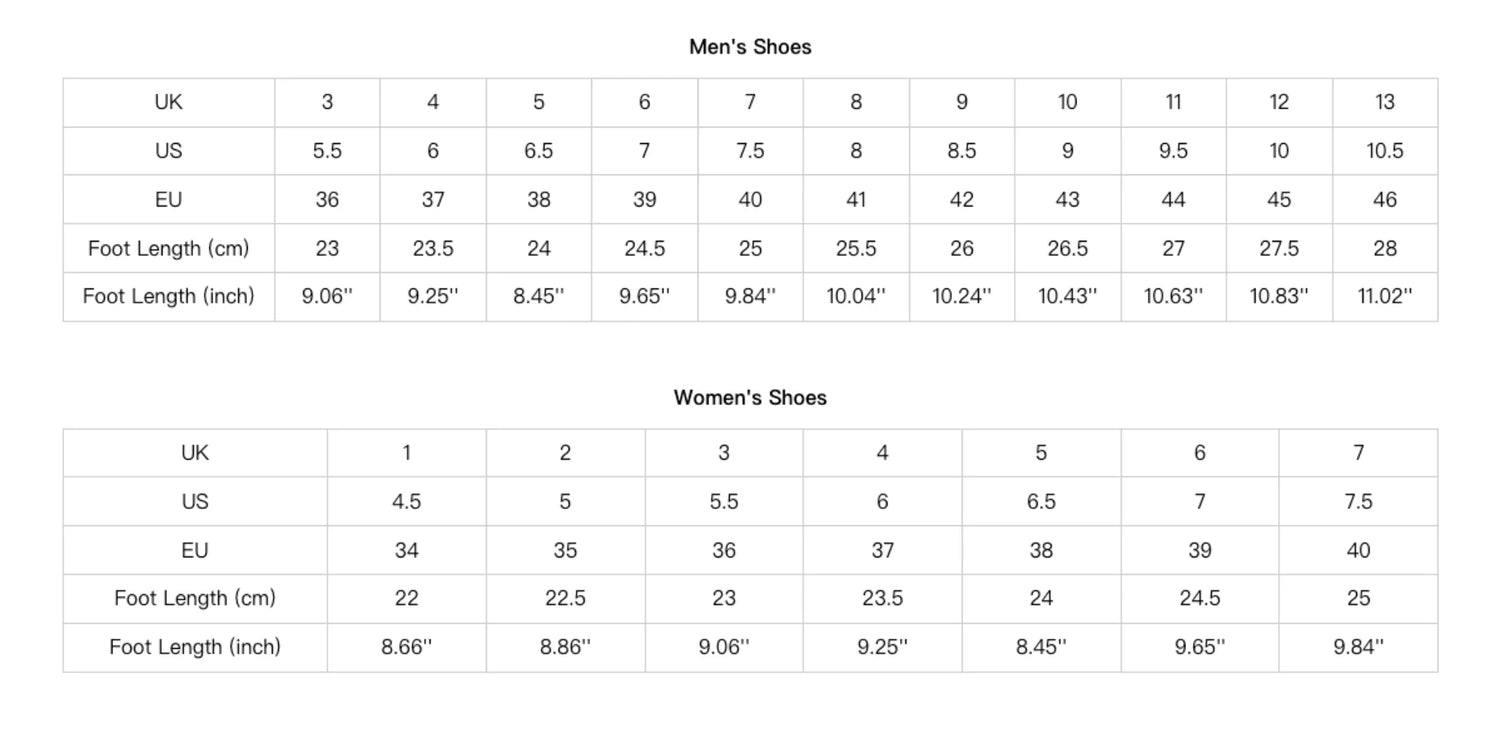Click the 10.63'' foot length cell
This screenshot has height=738, width=1500.
pos(1173,297)
